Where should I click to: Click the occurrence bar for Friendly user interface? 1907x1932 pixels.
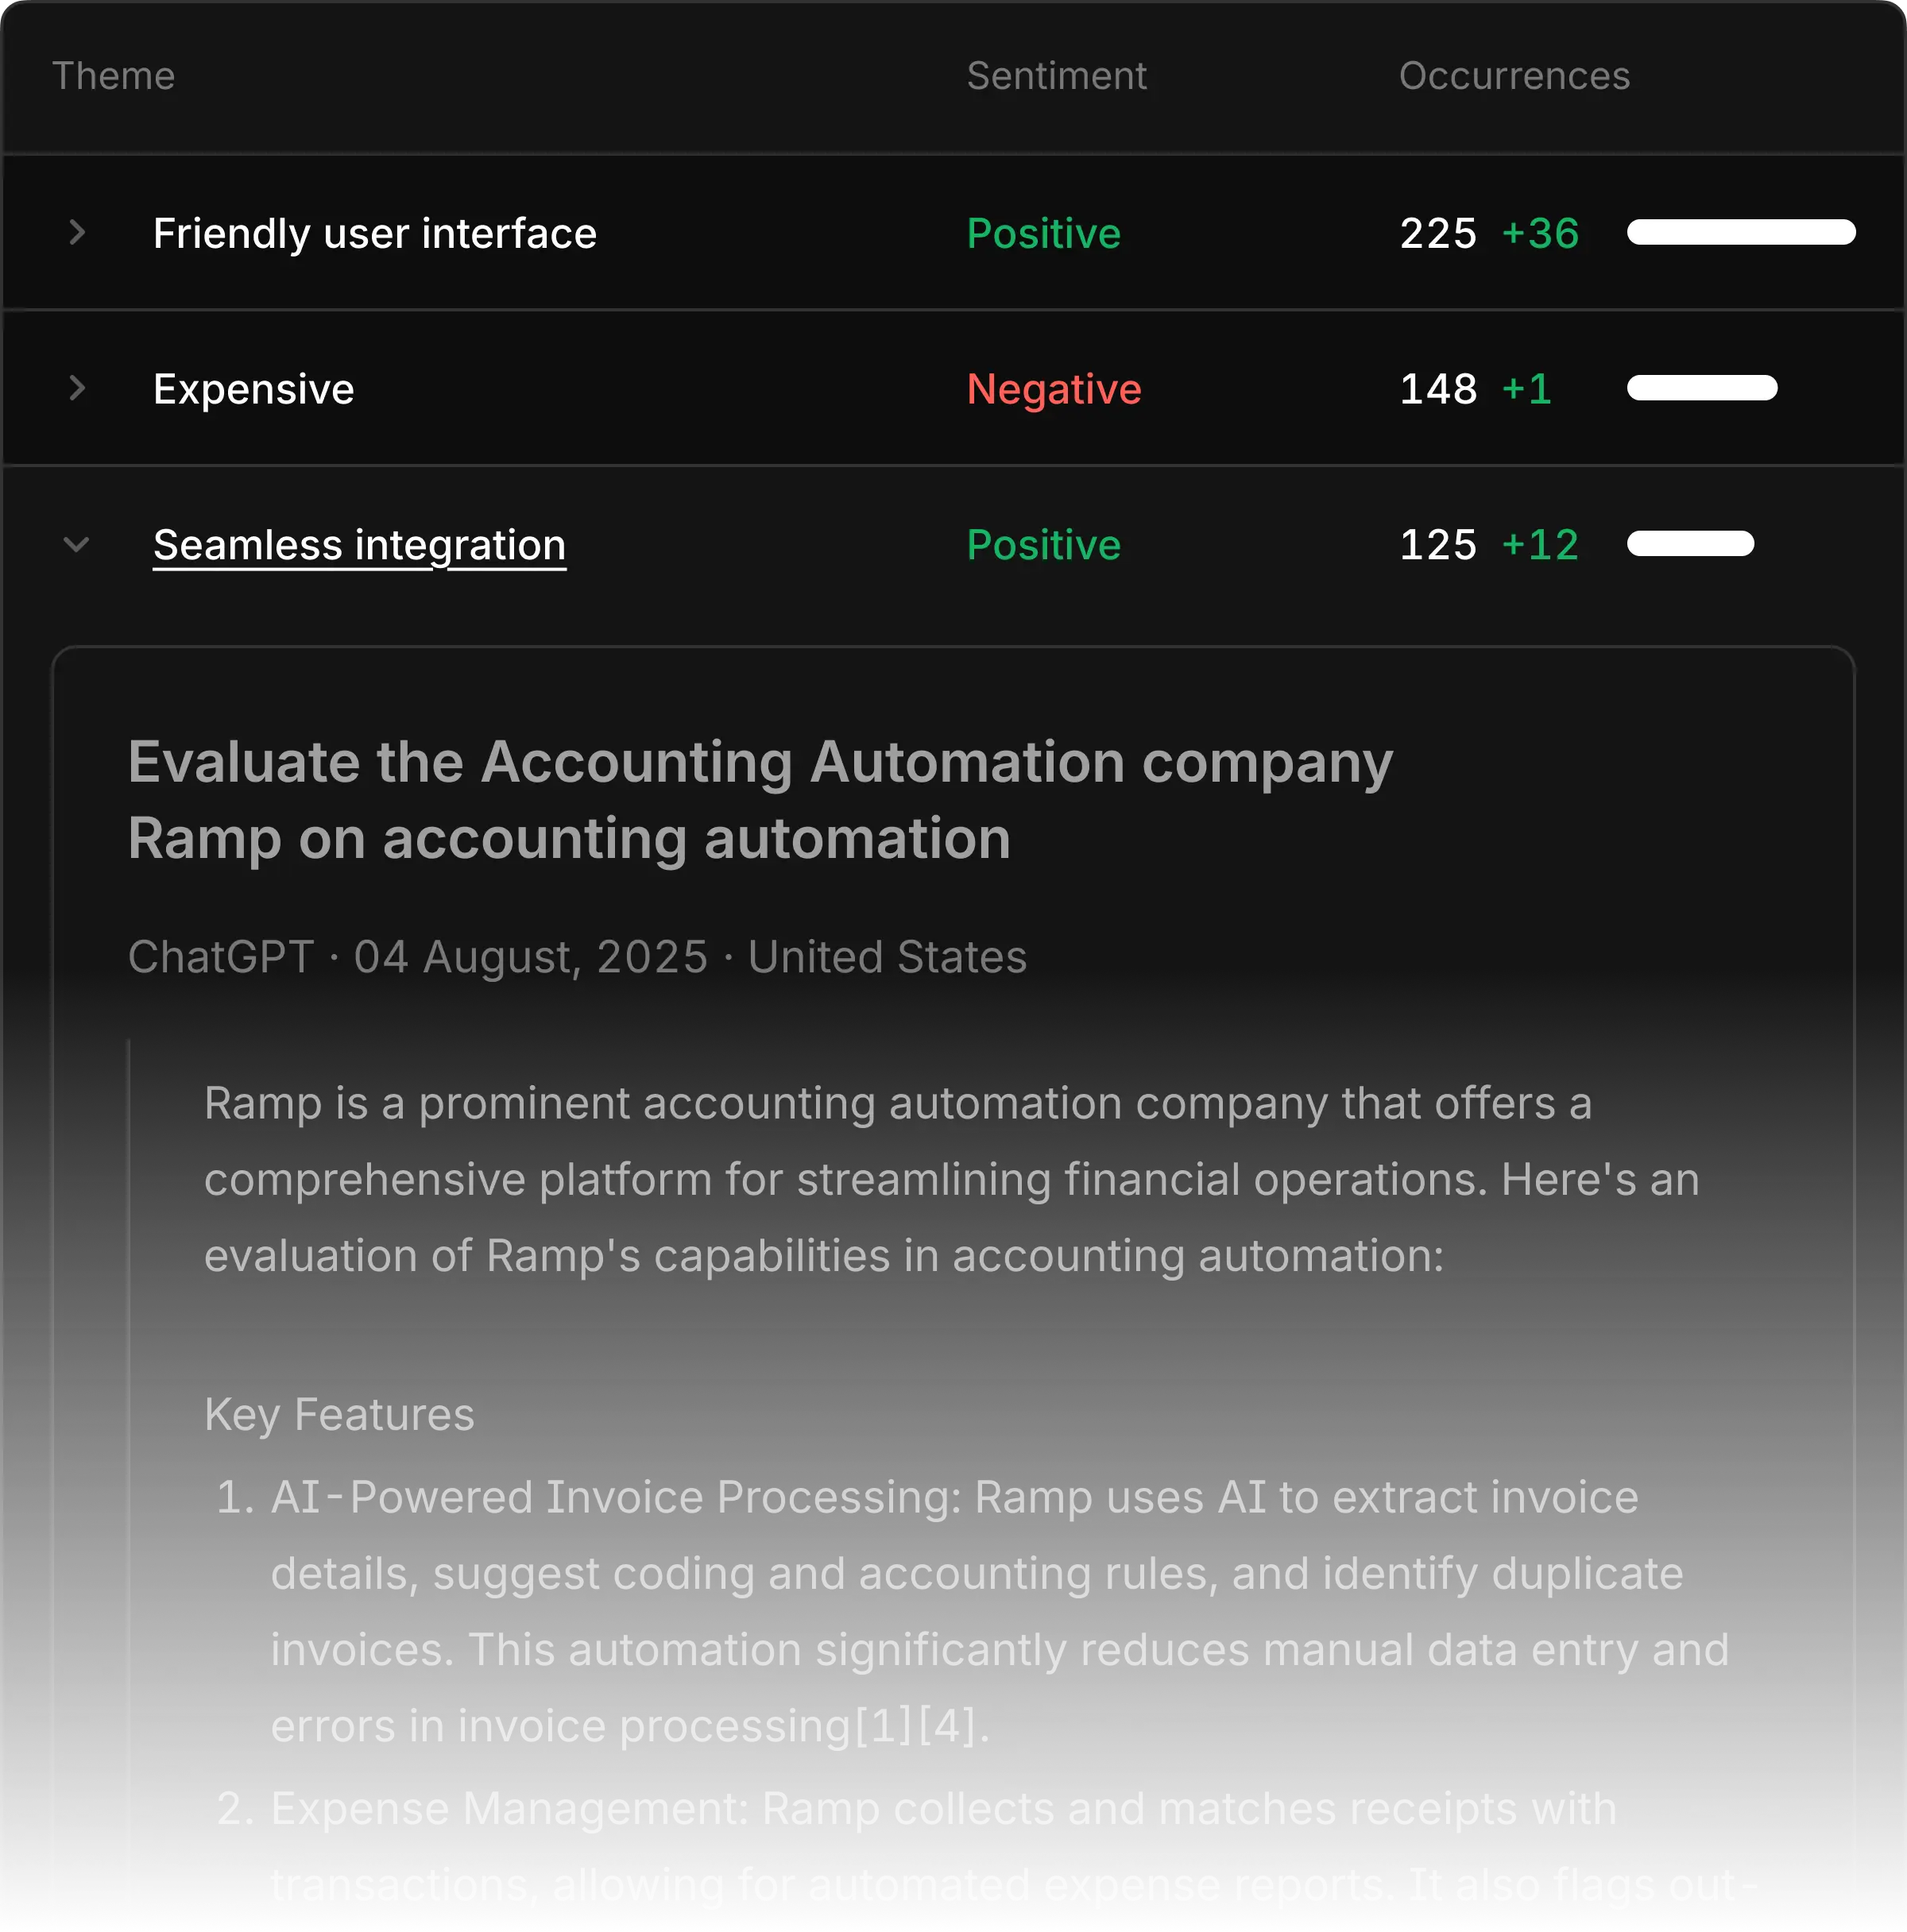pos(1740,233)
